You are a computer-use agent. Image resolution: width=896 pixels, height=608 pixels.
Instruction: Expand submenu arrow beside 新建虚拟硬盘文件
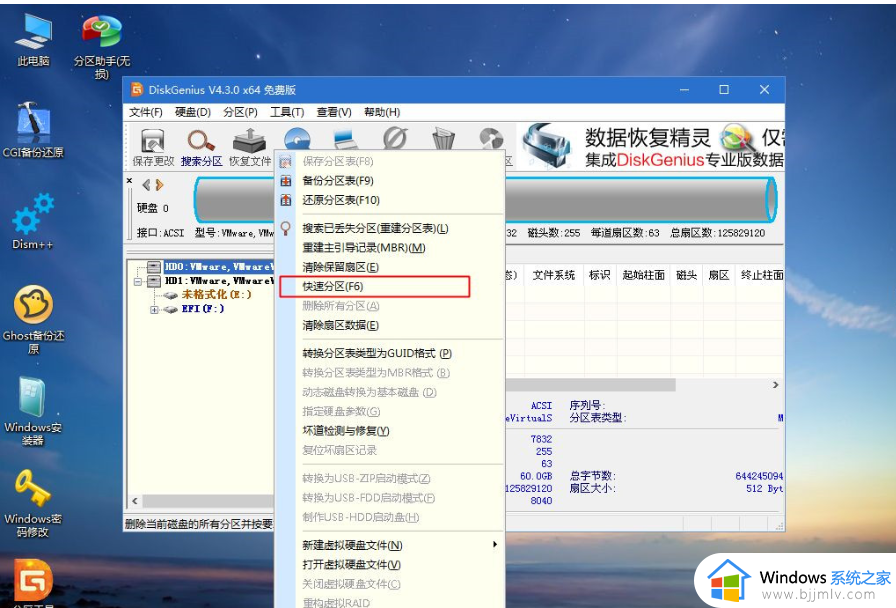click(x=495, y=545)
